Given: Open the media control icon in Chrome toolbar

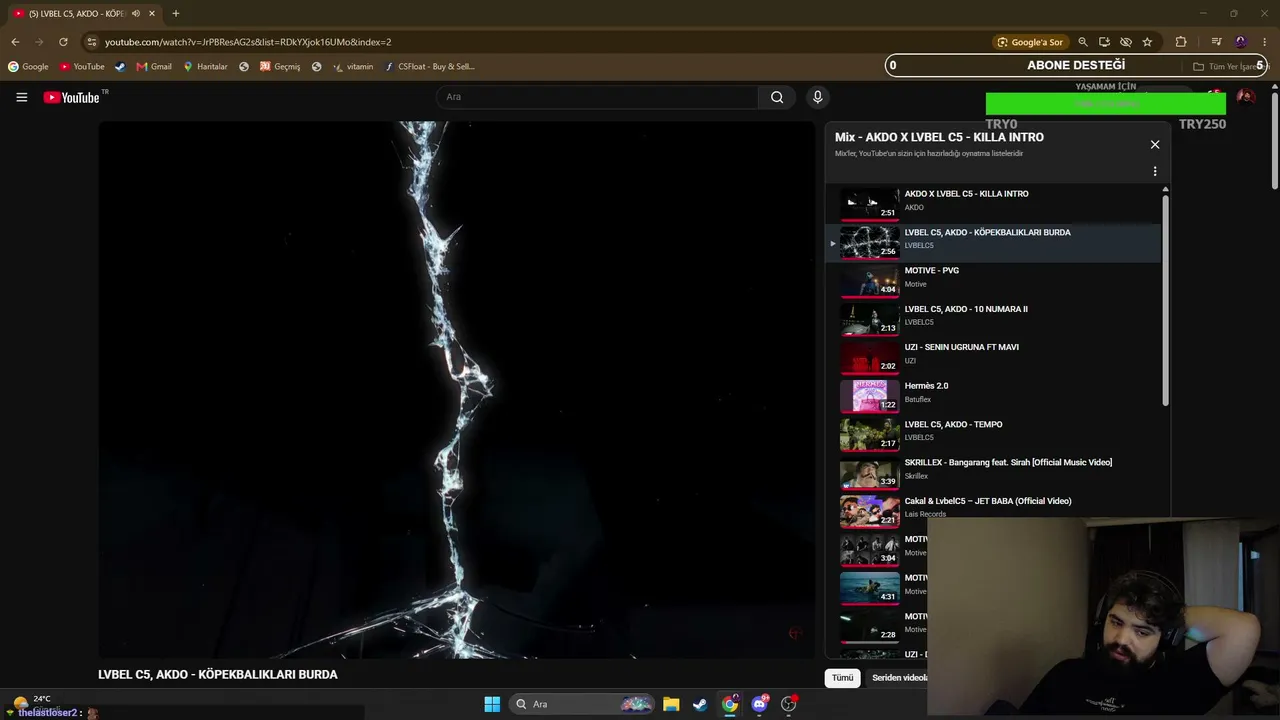Looking at the screenshot, I should [1216, 42].
